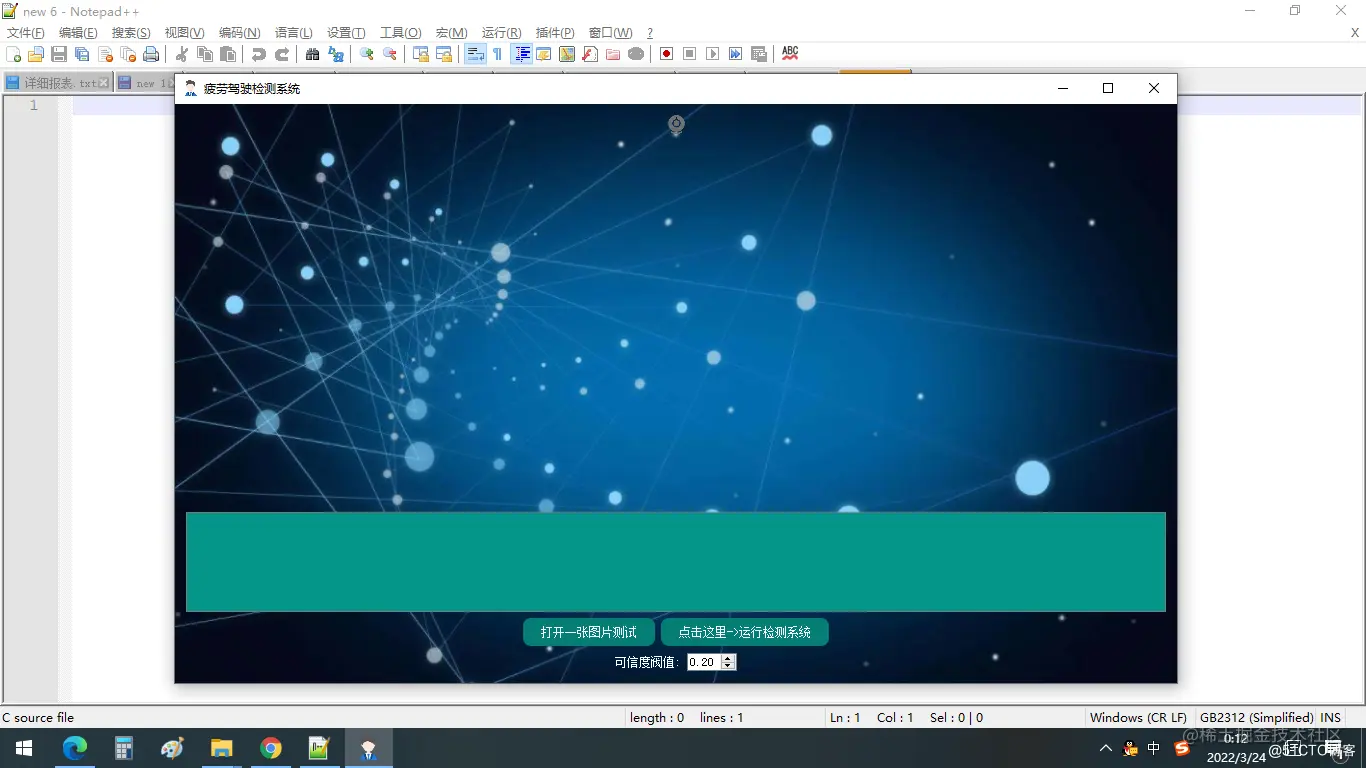Open Folder as Workspace icon
This screenshot has width=1366, height=768.
(613, 54)
